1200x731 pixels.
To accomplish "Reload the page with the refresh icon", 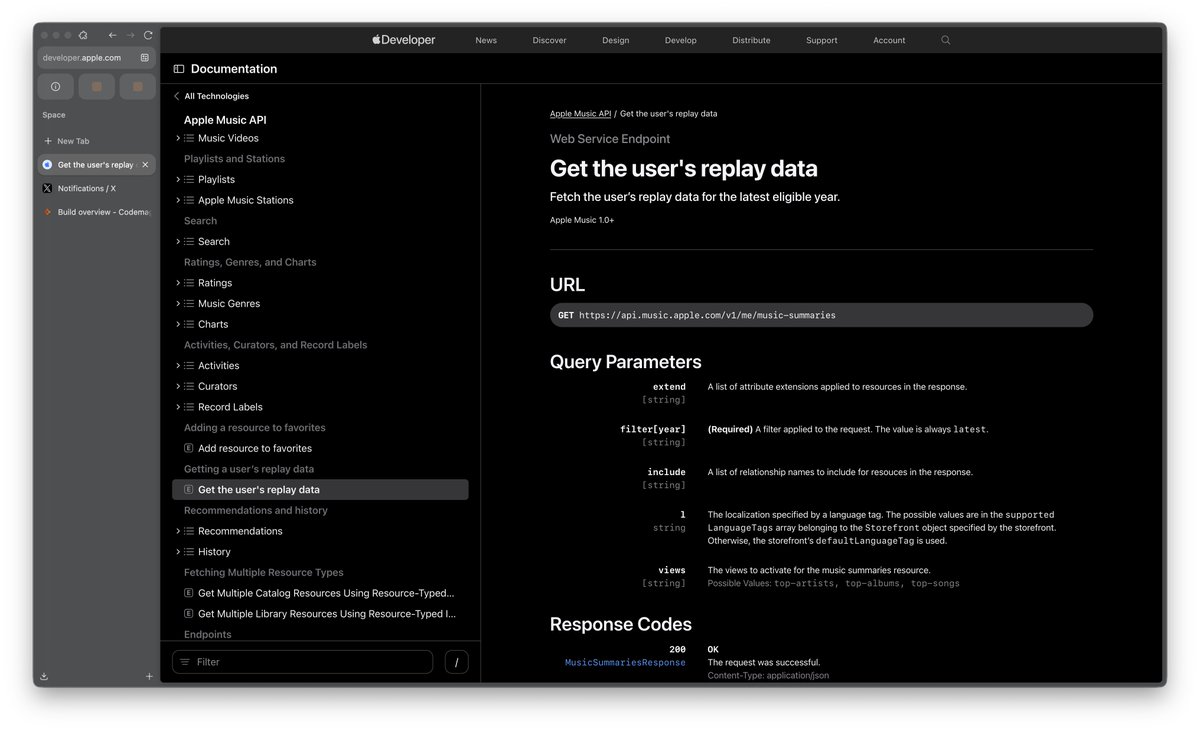I will (x=148, y=35).
